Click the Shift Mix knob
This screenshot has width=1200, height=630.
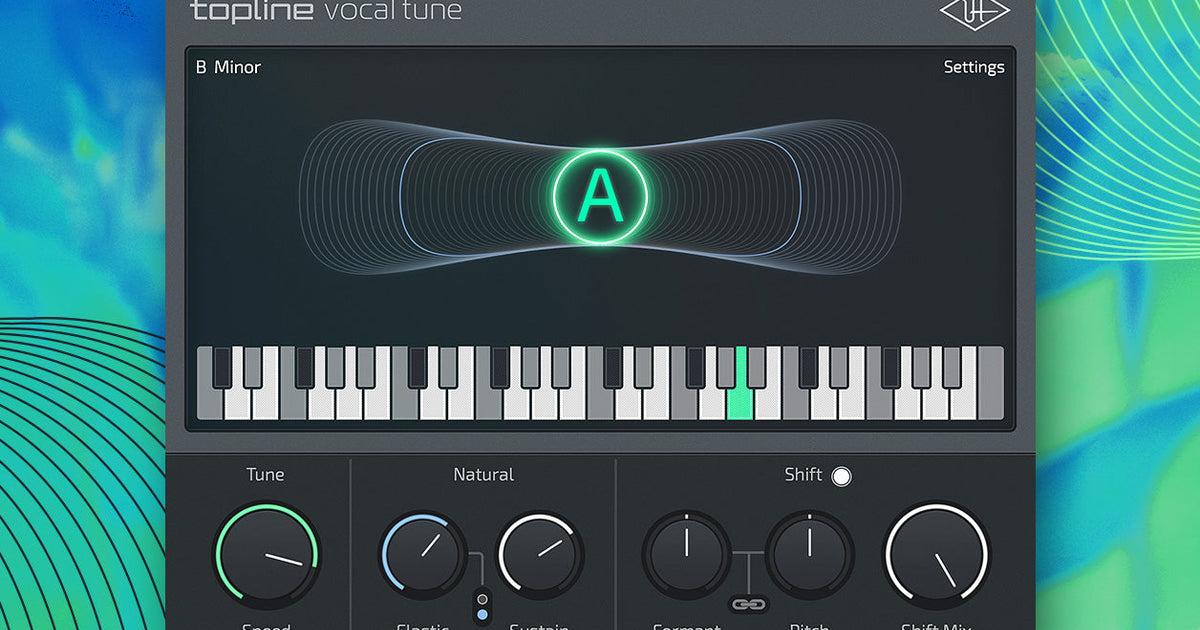pyautogui.click(x=937, y=554)
